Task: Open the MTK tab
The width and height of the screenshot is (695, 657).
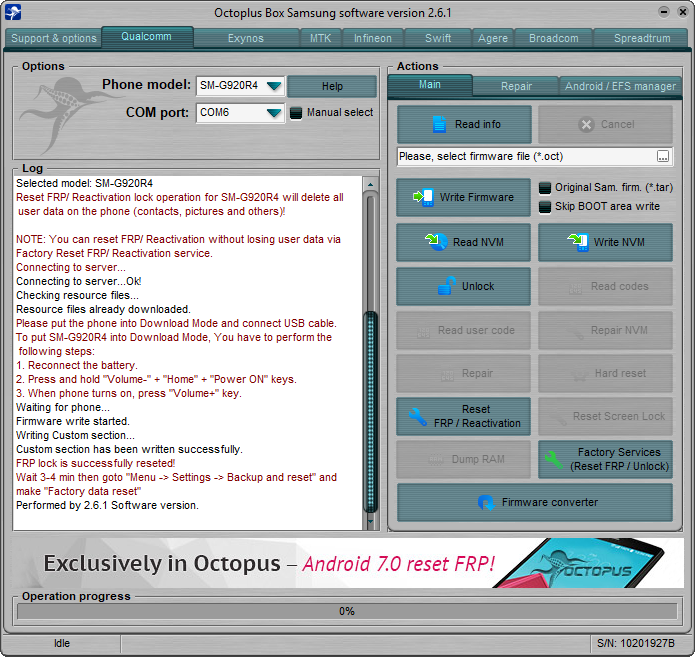Action: [320, 39]
